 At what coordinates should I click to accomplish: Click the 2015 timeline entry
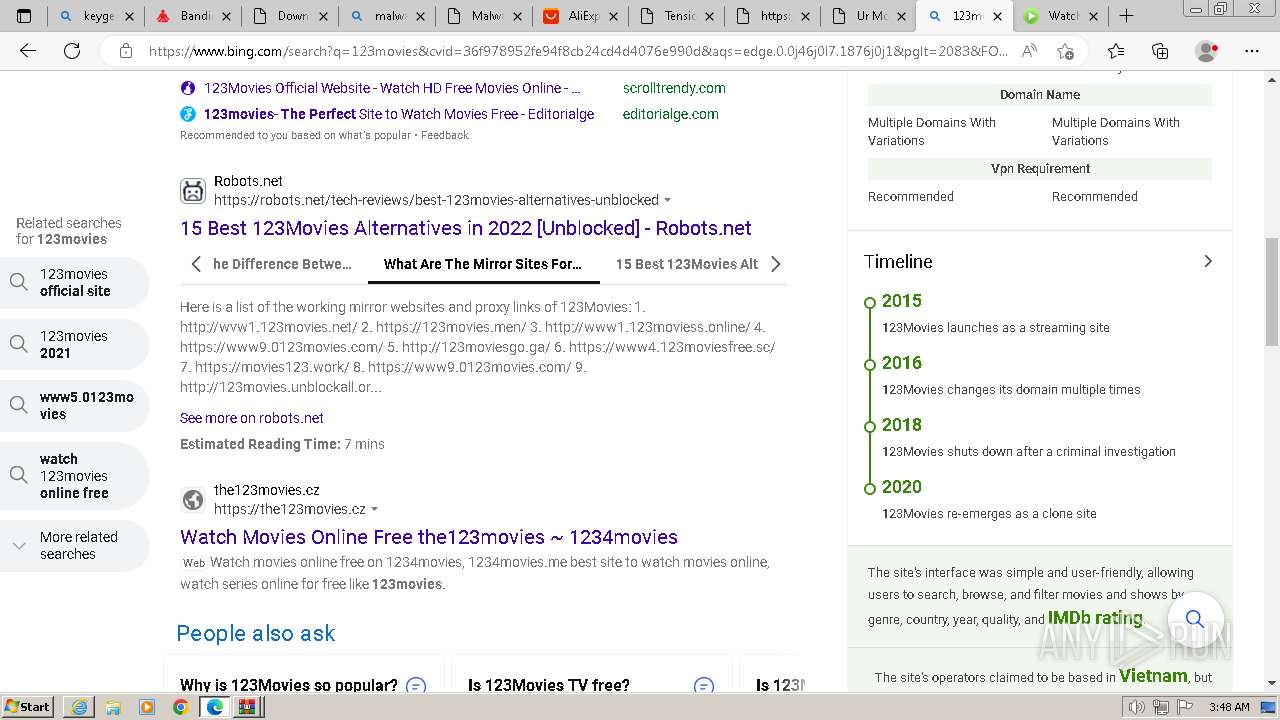[x=901, y=301]
